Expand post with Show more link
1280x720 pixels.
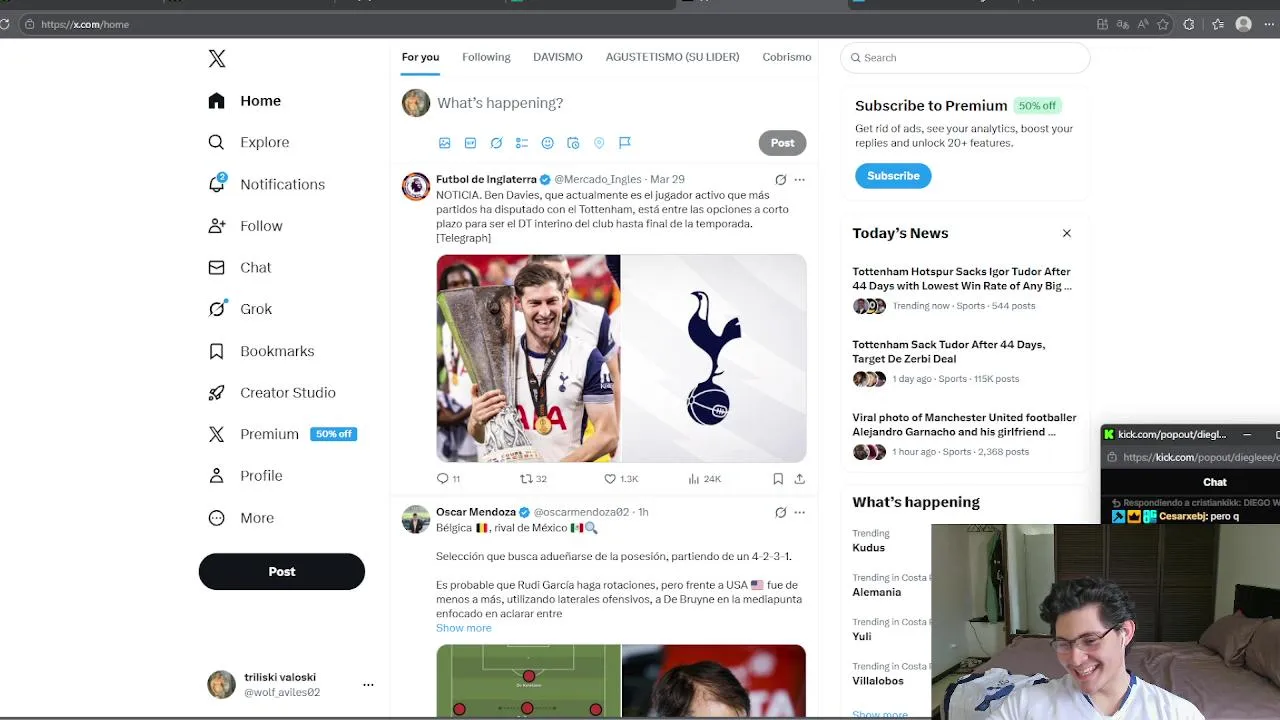(x=463, y=628)
